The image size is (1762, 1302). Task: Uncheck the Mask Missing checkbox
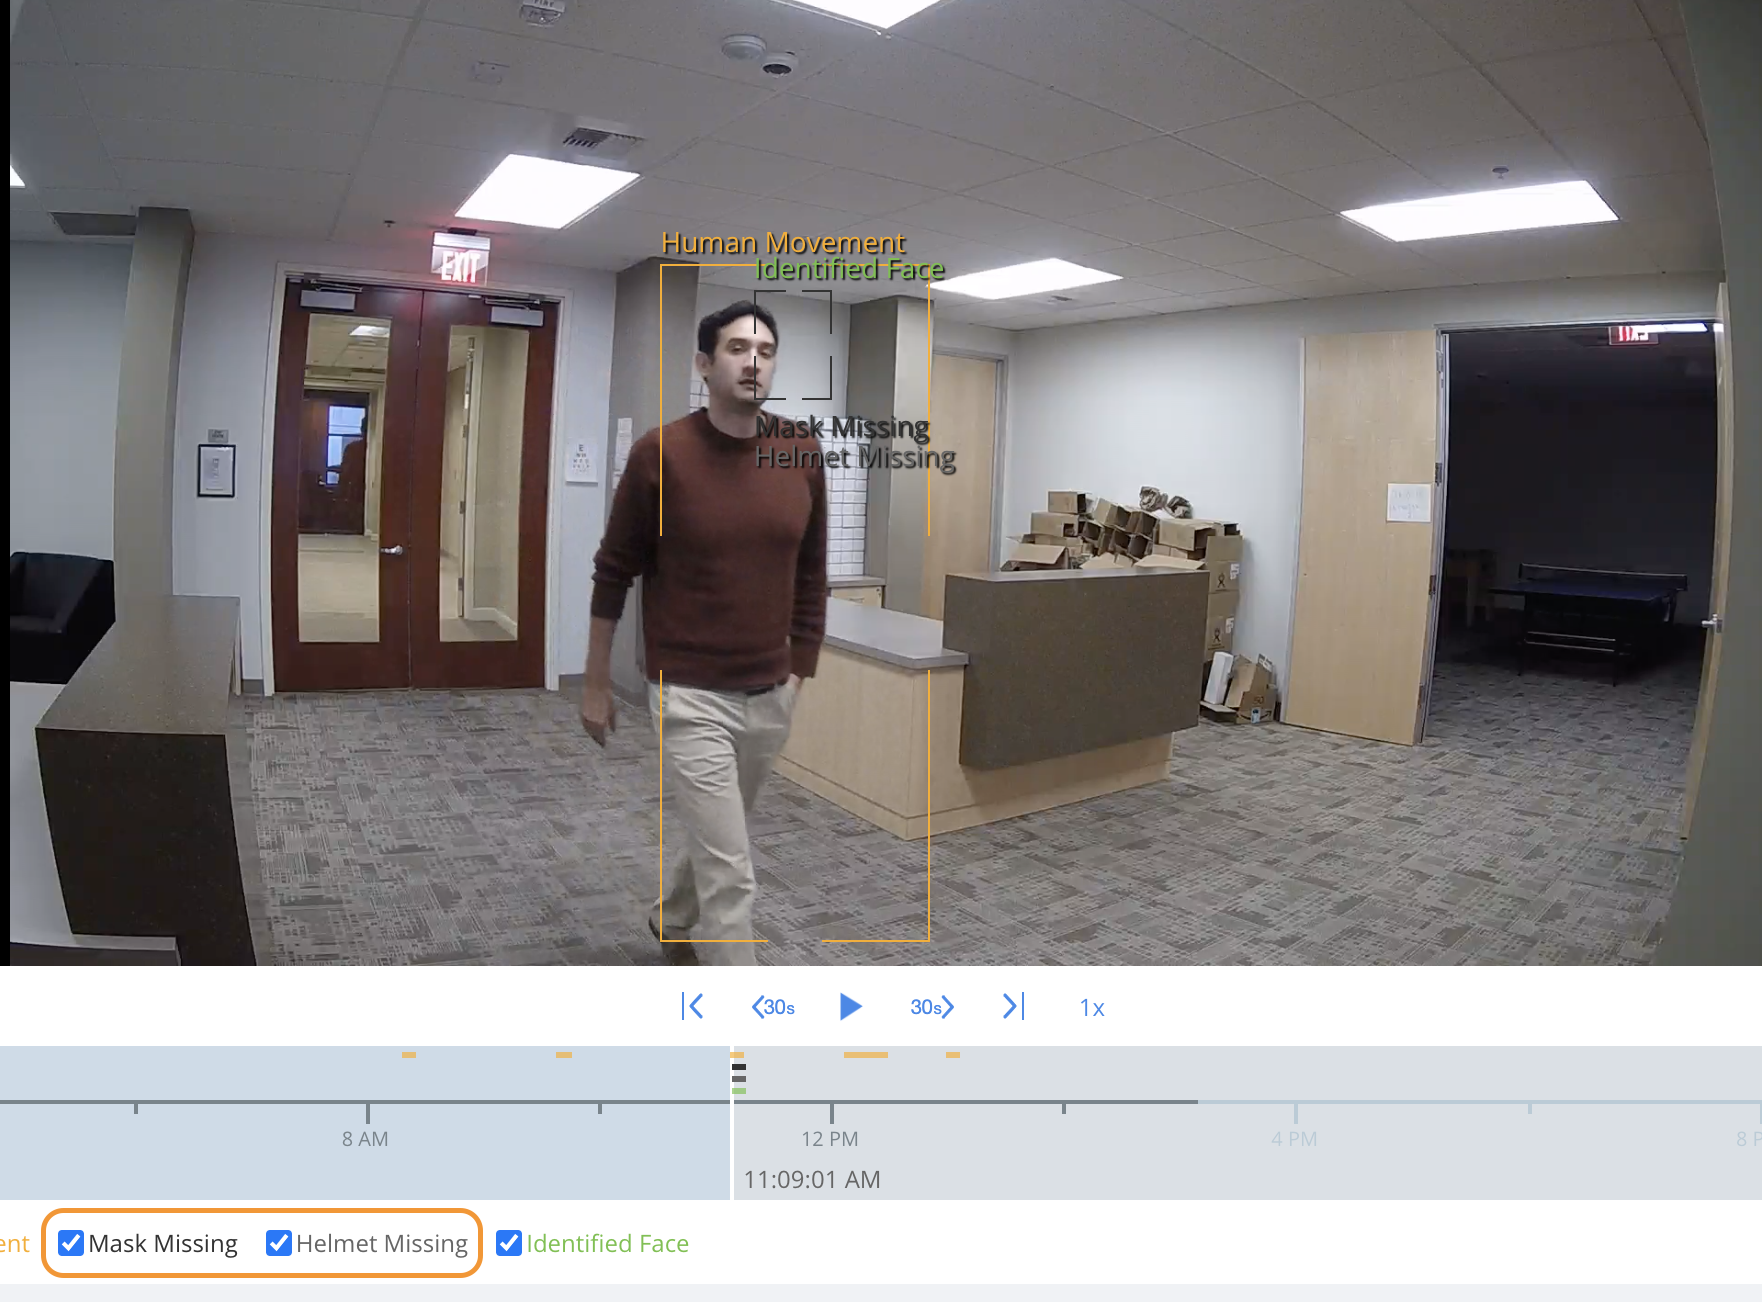pos(71,1243)
